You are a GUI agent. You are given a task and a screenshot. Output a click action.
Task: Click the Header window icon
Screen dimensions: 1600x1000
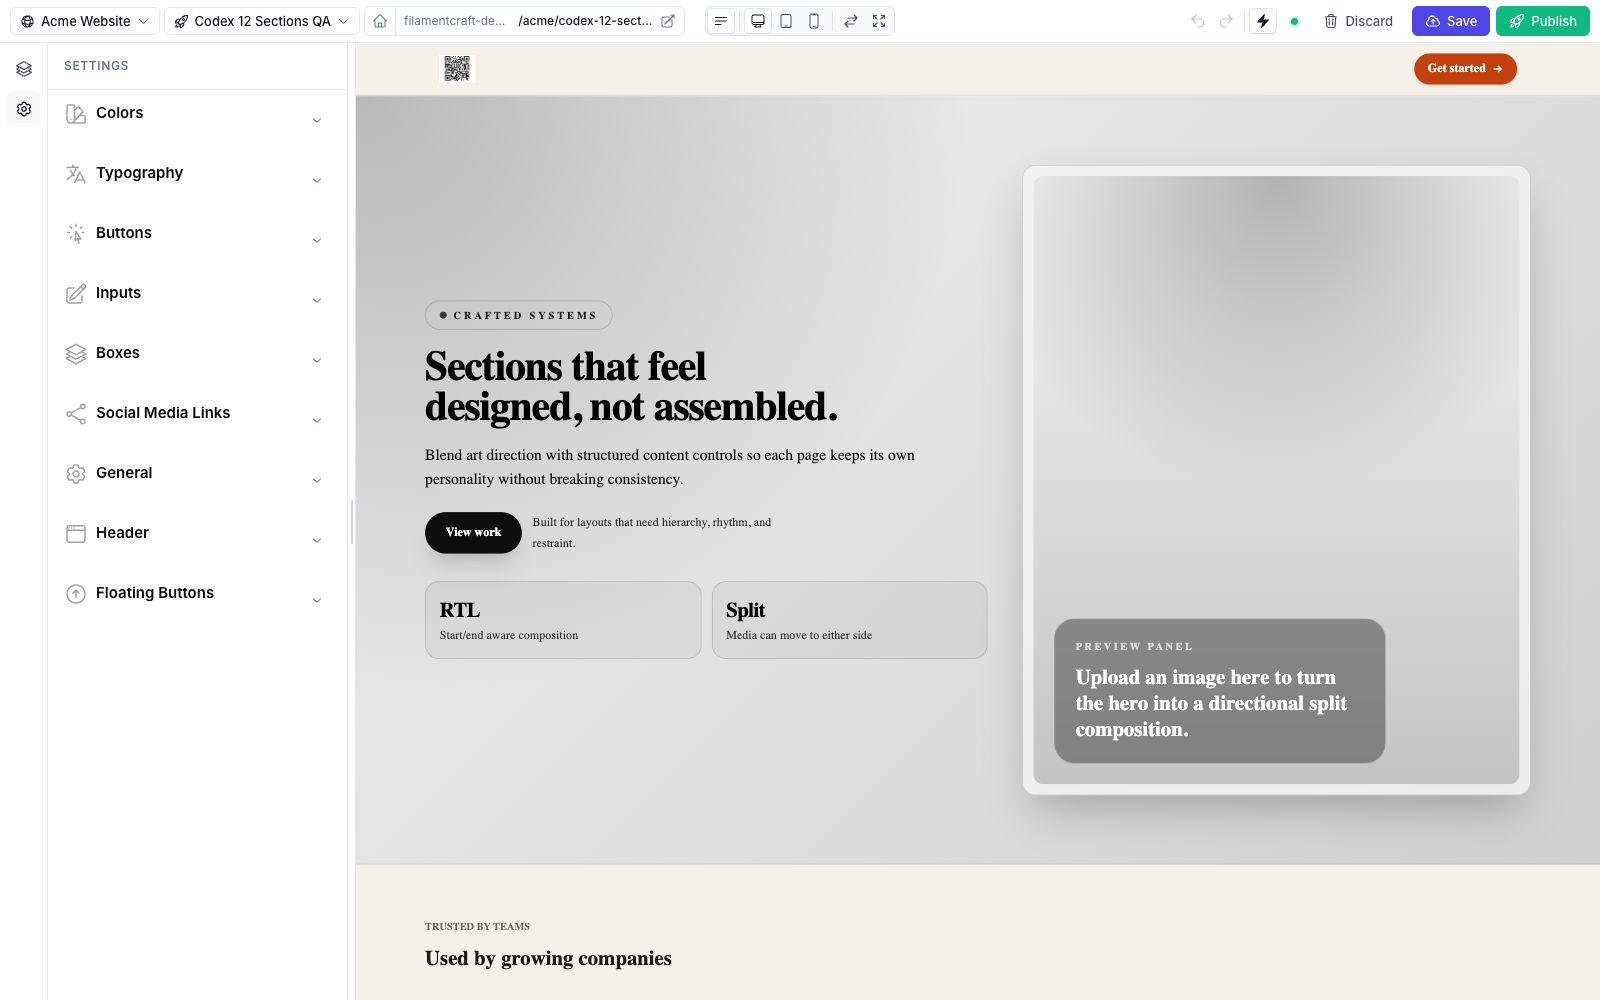[x=76, y=534]
